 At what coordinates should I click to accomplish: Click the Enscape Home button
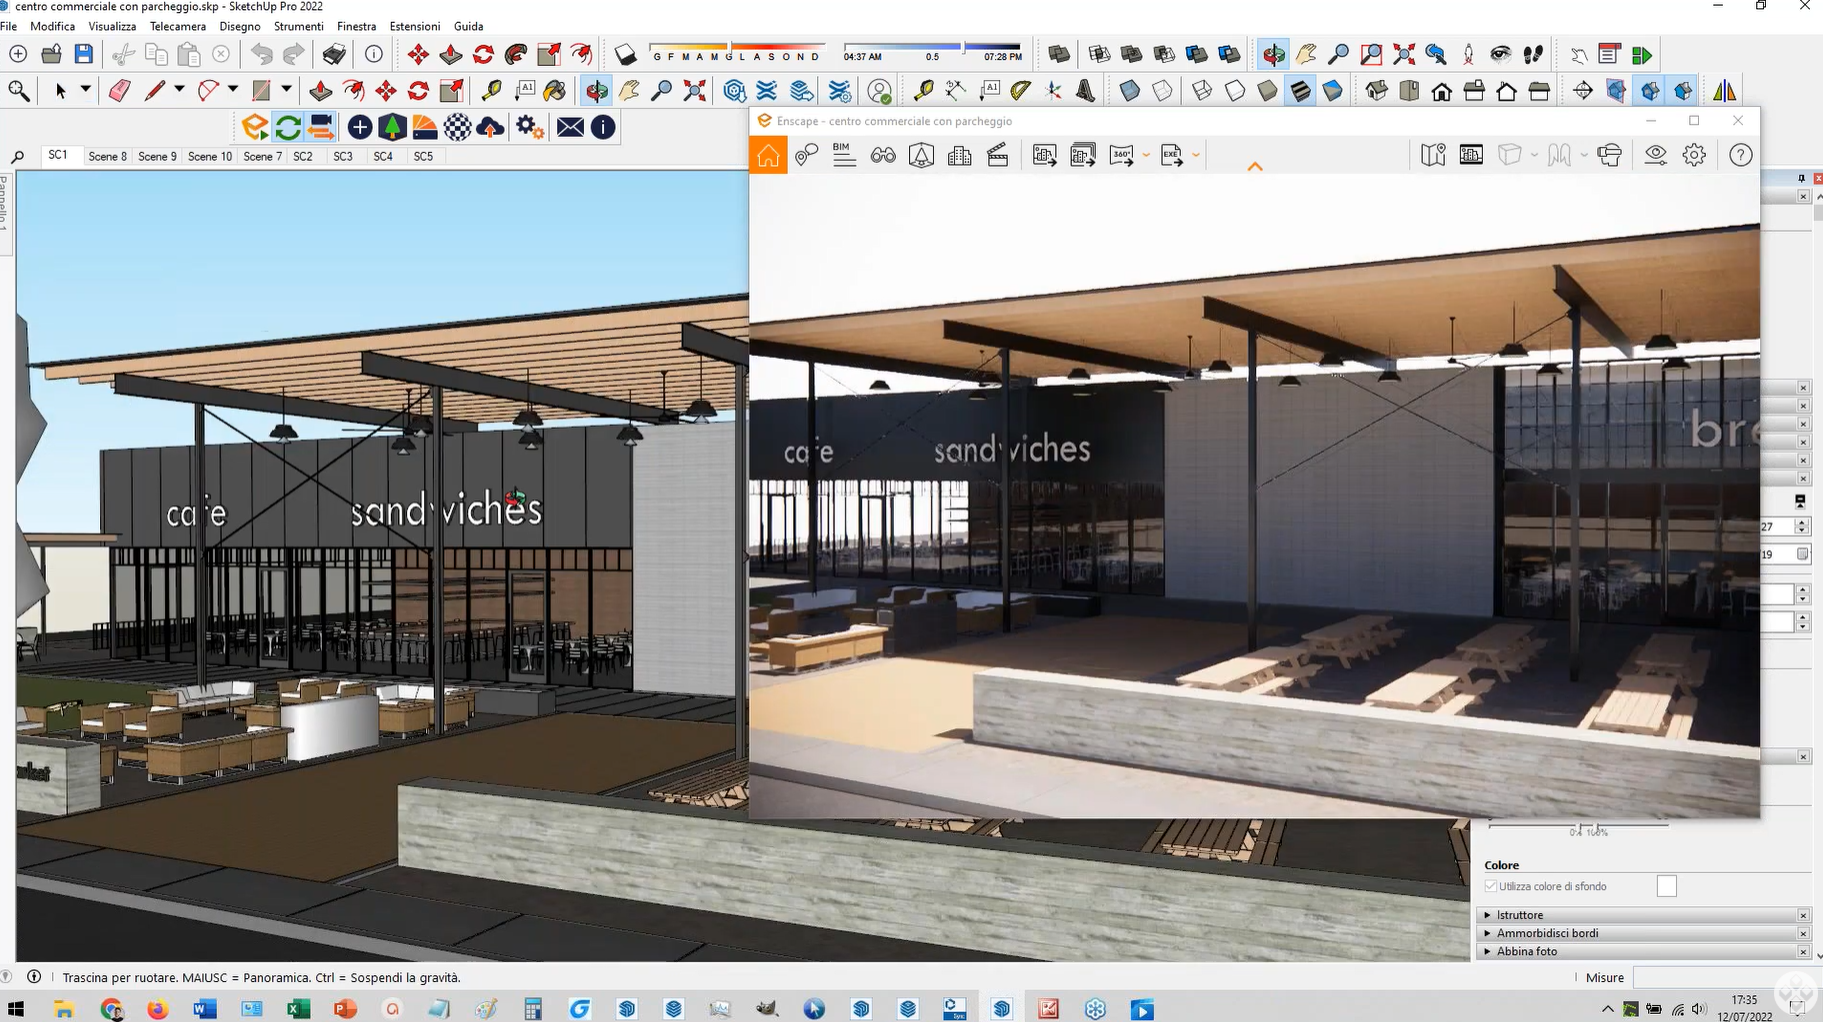point(768,155)
